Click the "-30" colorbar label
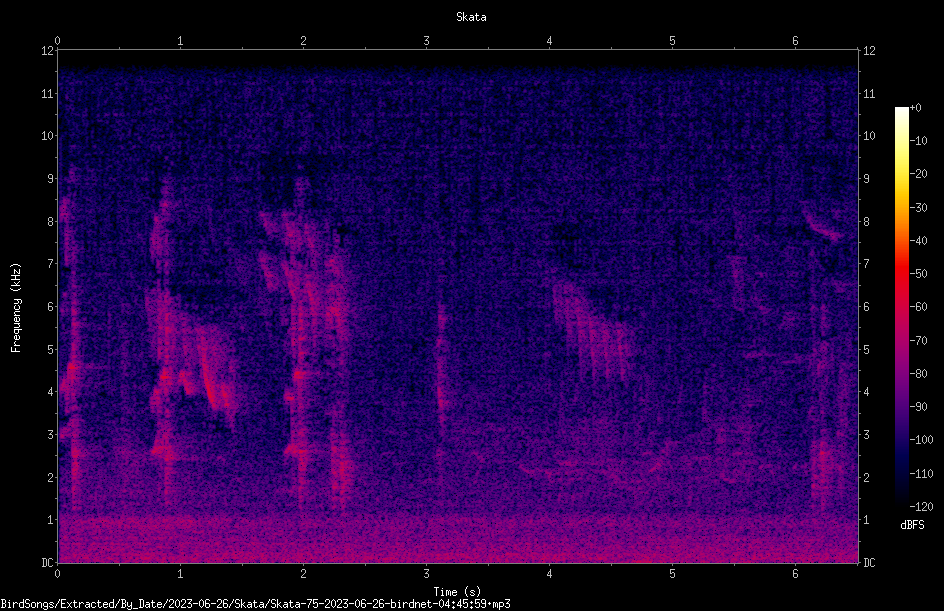Screen dimensions: 944x611 919,208
